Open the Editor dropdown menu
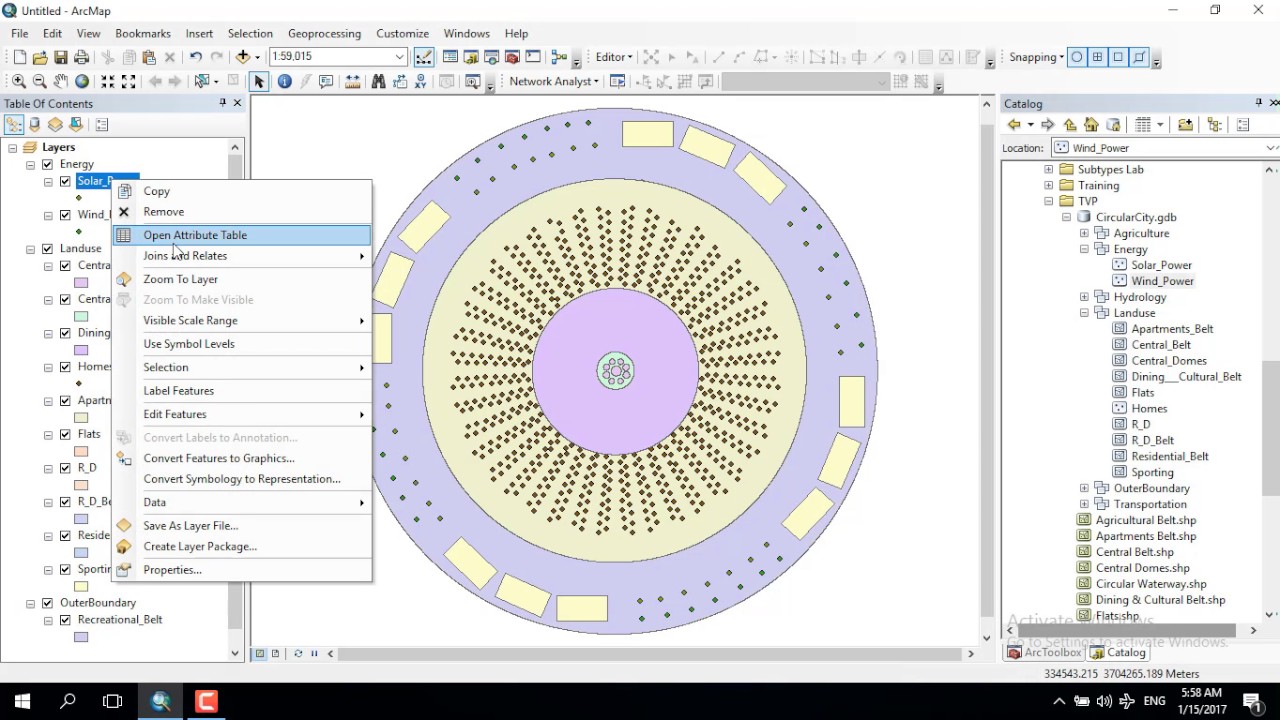Image resolution: width=1280 pixels, height=720 pixels. (614, 57)
